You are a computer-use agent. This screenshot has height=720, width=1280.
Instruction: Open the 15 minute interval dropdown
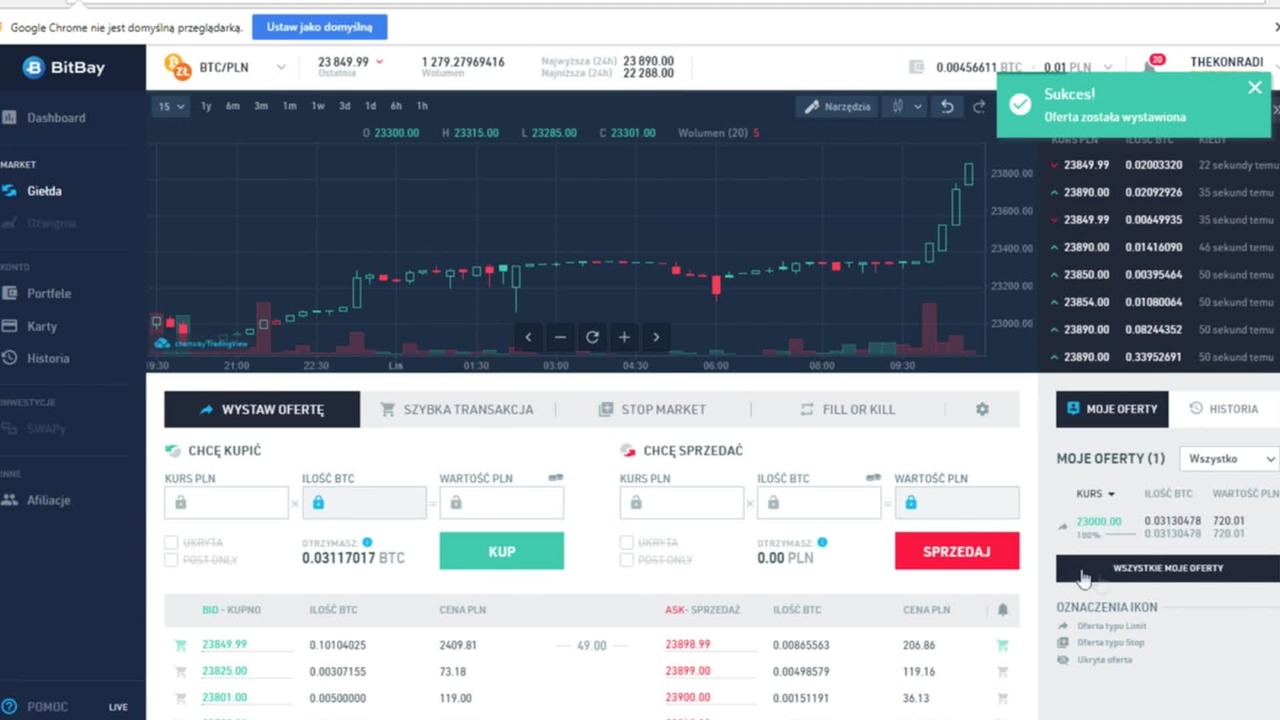coord(171,106)
